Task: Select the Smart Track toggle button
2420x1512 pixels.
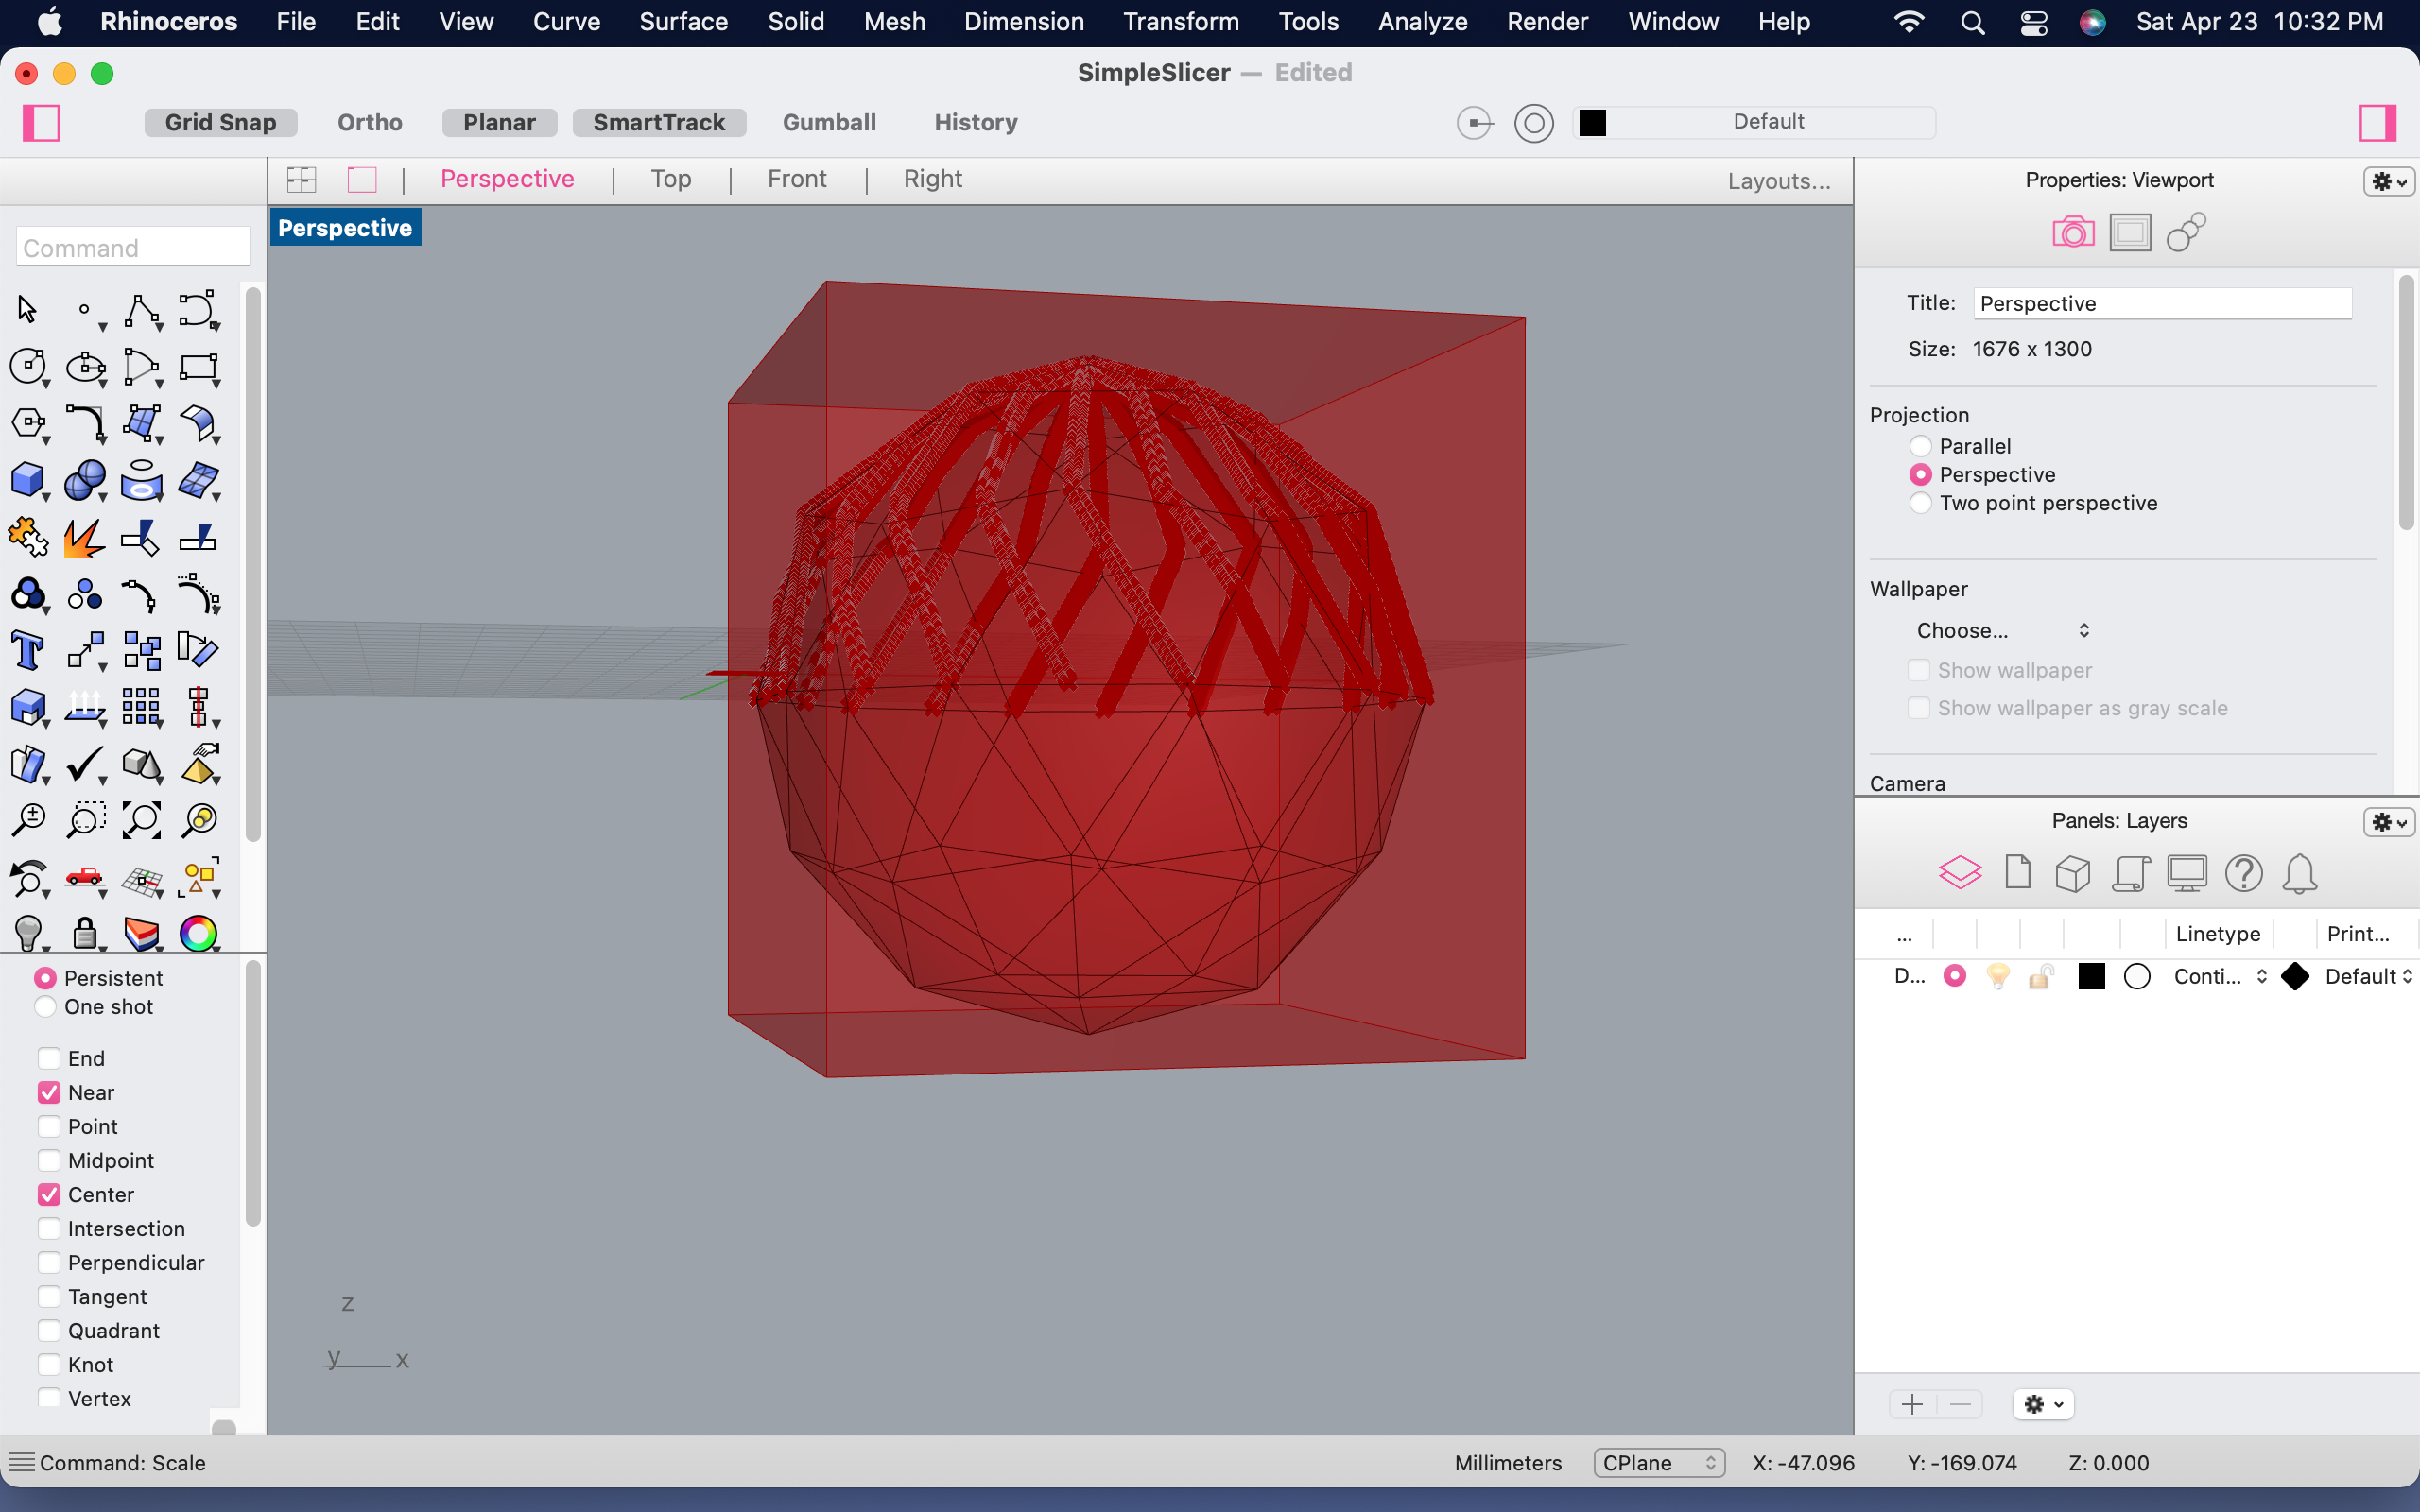Action: click(661, 120)
